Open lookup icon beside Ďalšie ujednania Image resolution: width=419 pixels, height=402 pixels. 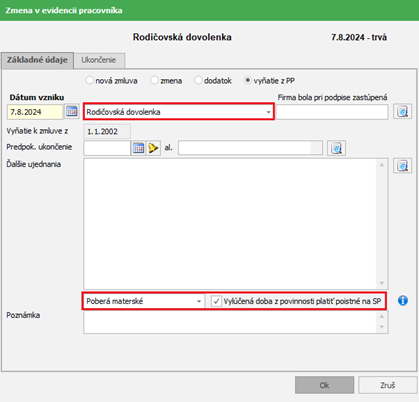[x=402, y=166]
